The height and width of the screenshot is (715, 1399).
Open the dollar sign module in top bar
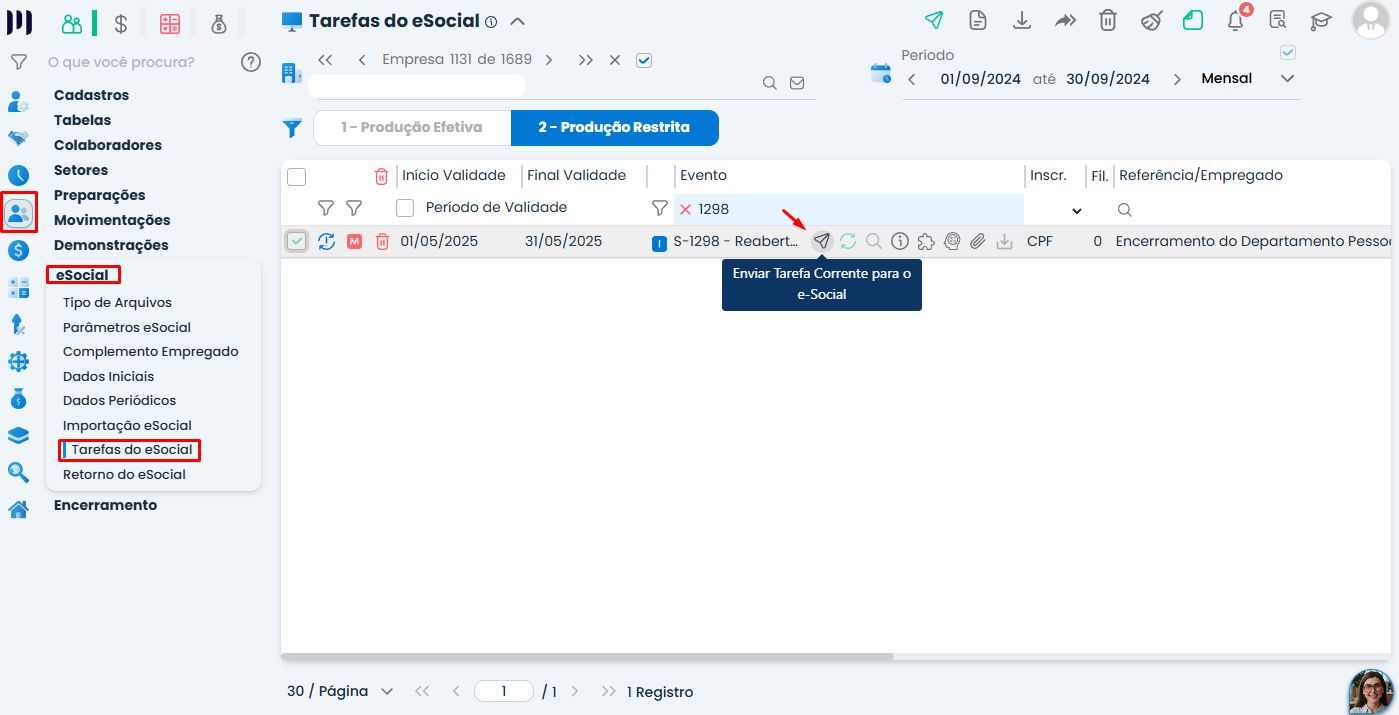[120, 24]
